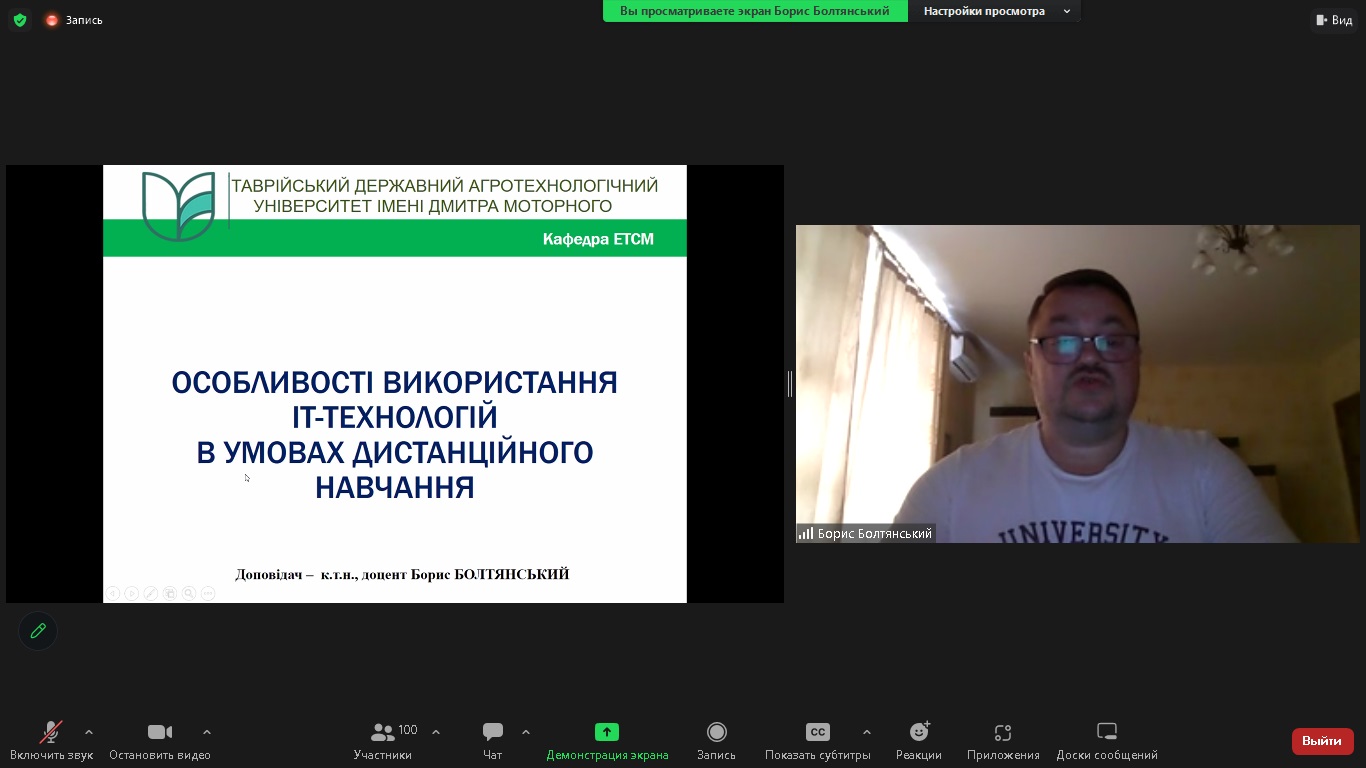Click the slide title ОСОБЛИВОСТІ ВИКОРИСТАННЯ
This screenshot has width=1366, height=768.
pos(395,383)
